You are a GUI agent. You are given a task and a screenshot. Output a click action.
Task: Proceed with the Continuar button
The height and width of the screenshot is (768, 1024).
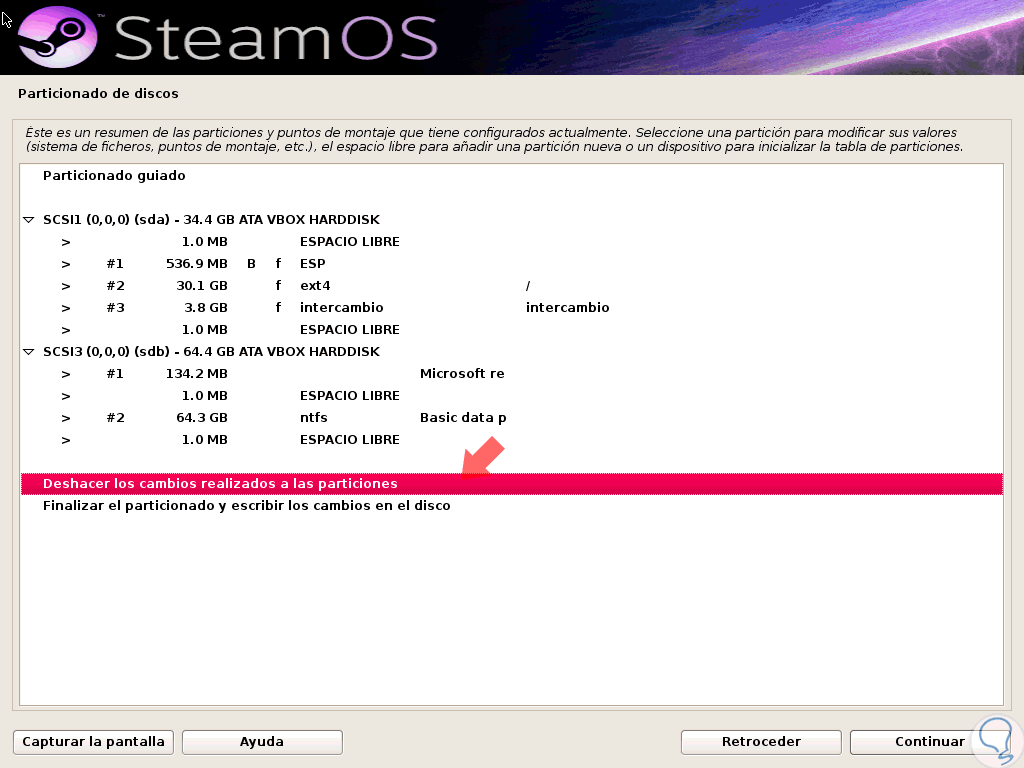coord(930,742)
